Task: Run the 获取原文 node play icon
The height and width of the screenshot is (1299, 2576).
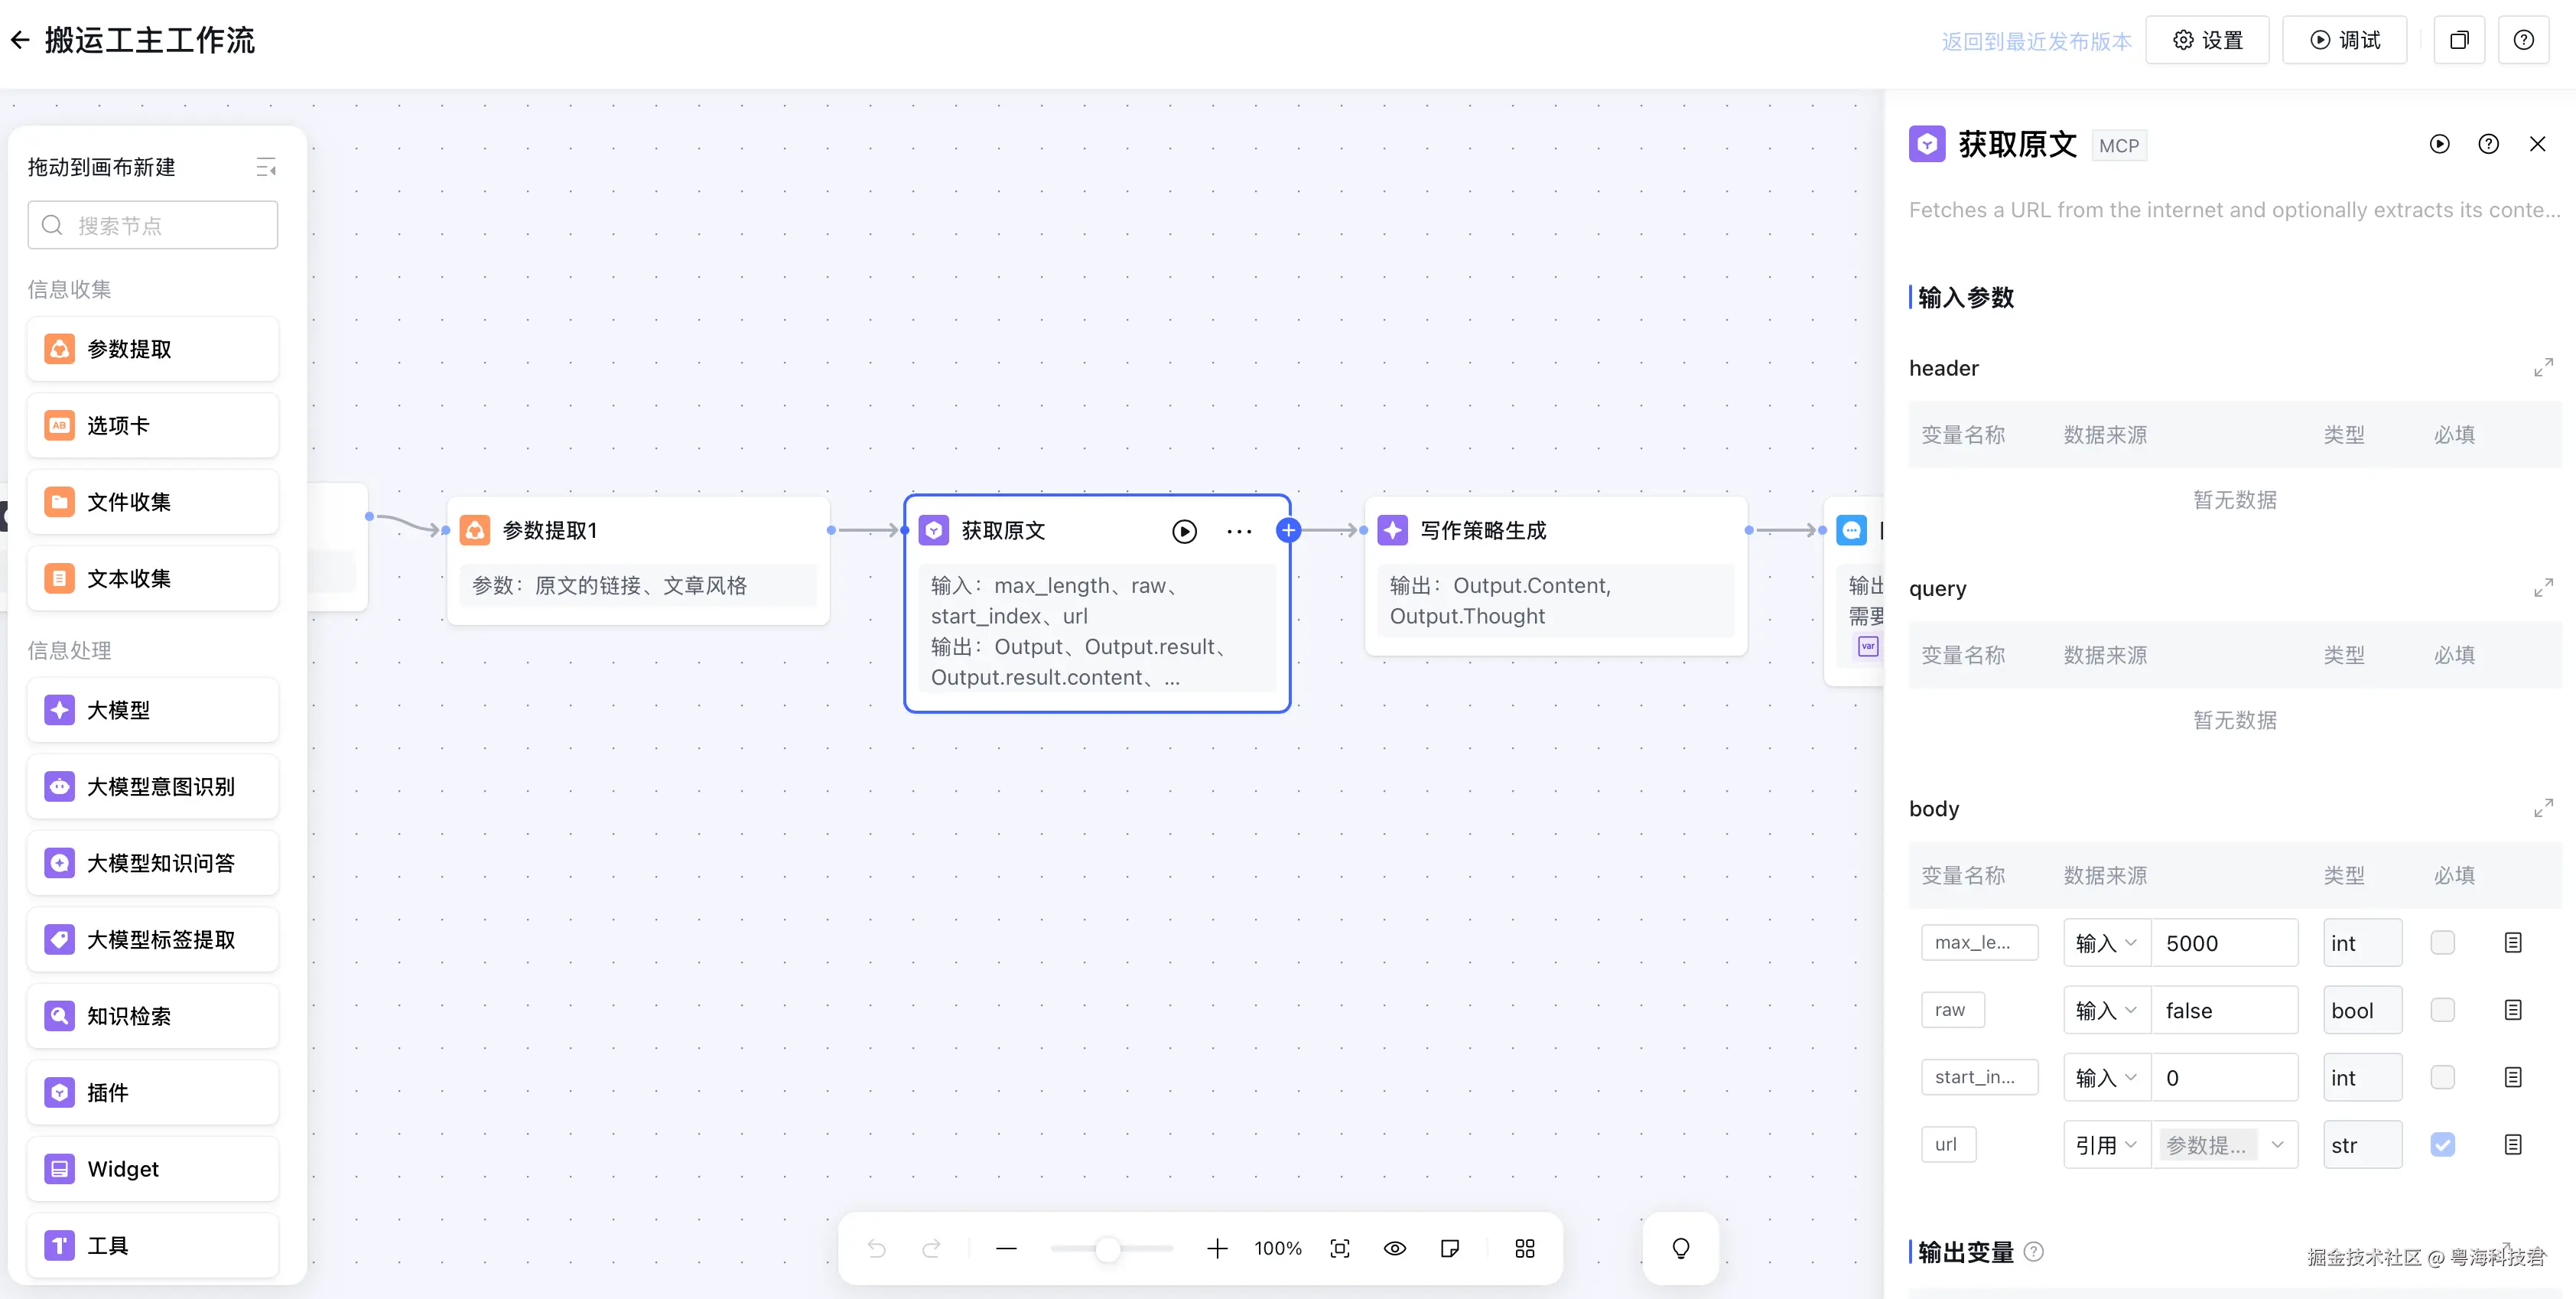Action: pos(1184,531)
